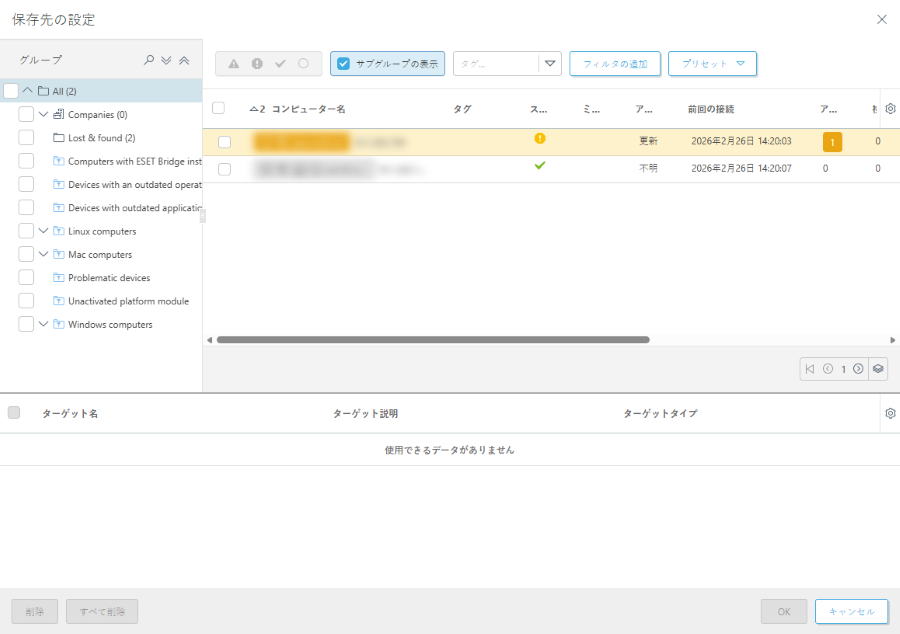Filter by error exclamation status icon
The image size is (900, 634).
257,64
